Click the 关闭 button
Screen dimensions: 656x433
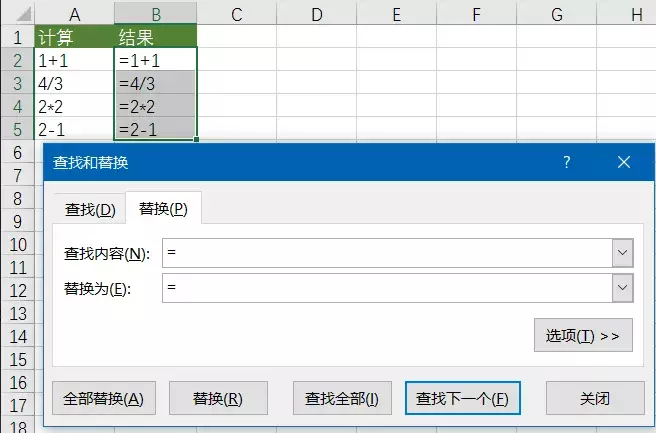tap(594, 398)
